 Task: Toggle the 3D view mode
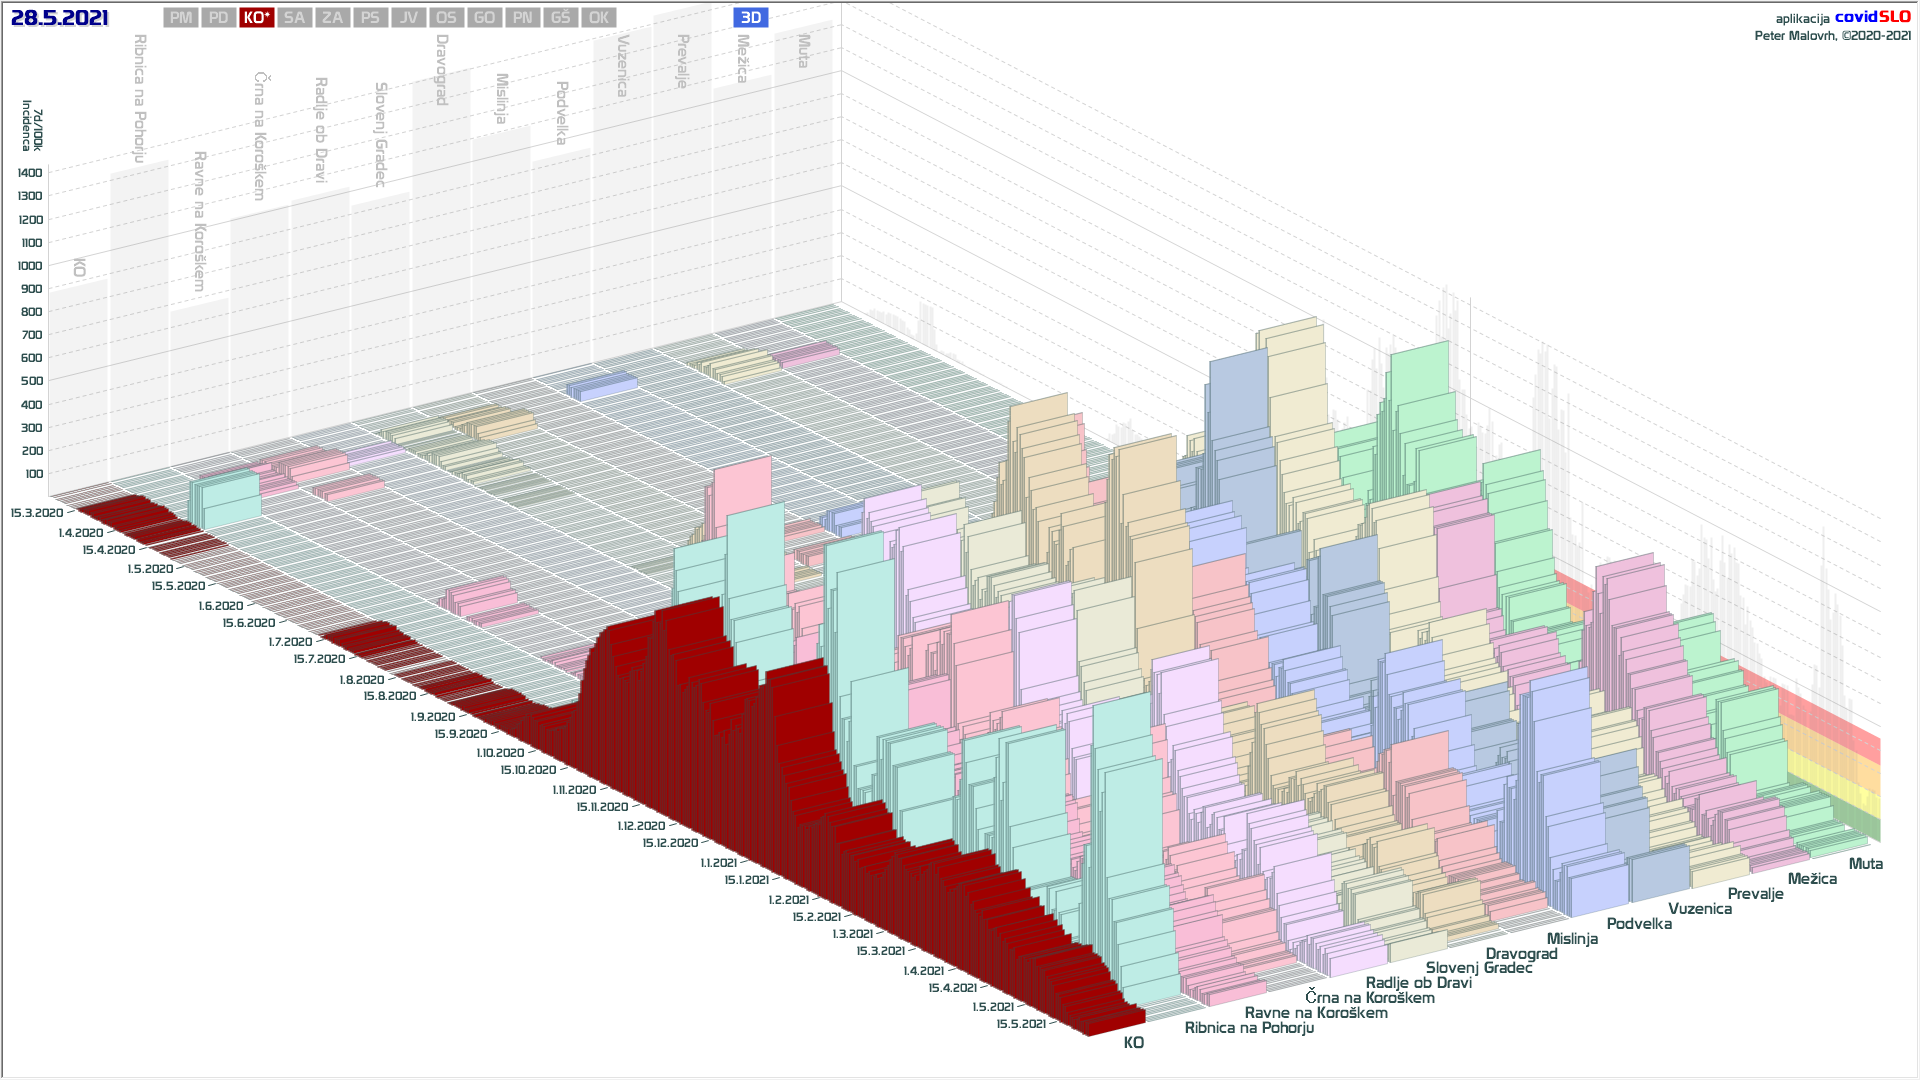point(751,18)
